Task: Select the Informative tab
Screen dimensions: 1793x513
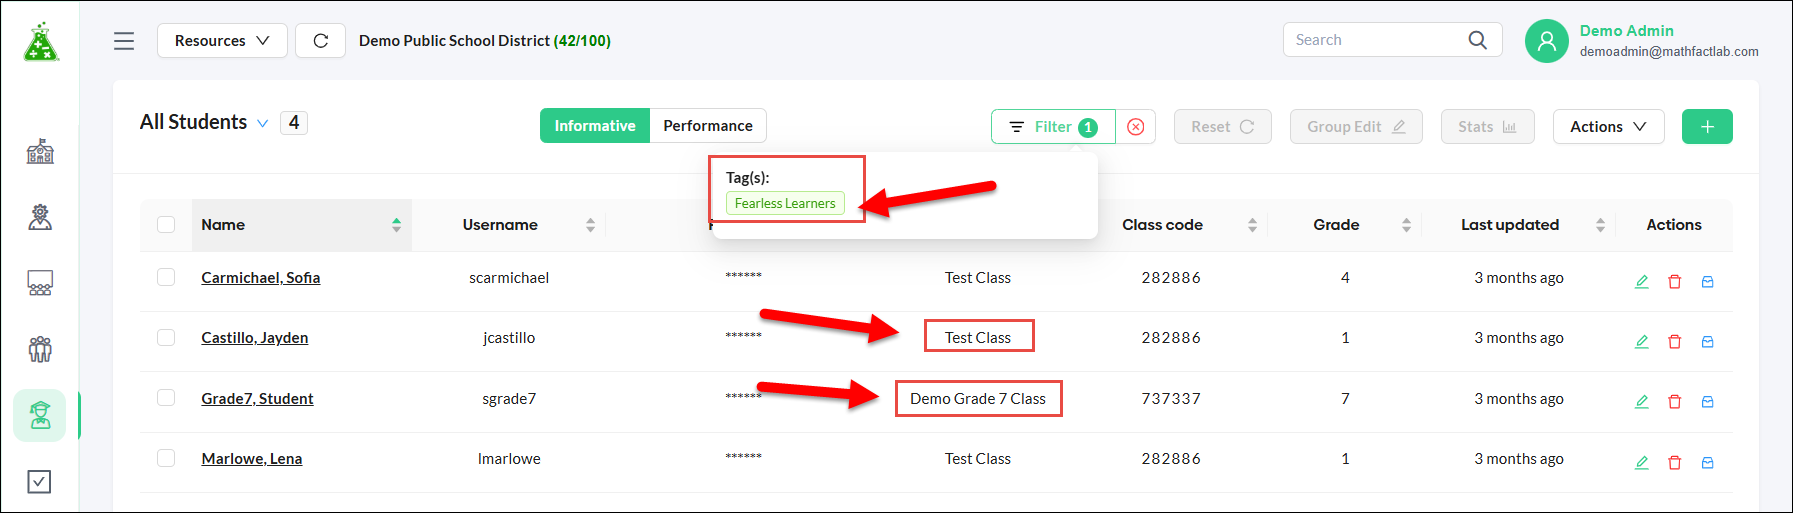Action: pos(595,126)
